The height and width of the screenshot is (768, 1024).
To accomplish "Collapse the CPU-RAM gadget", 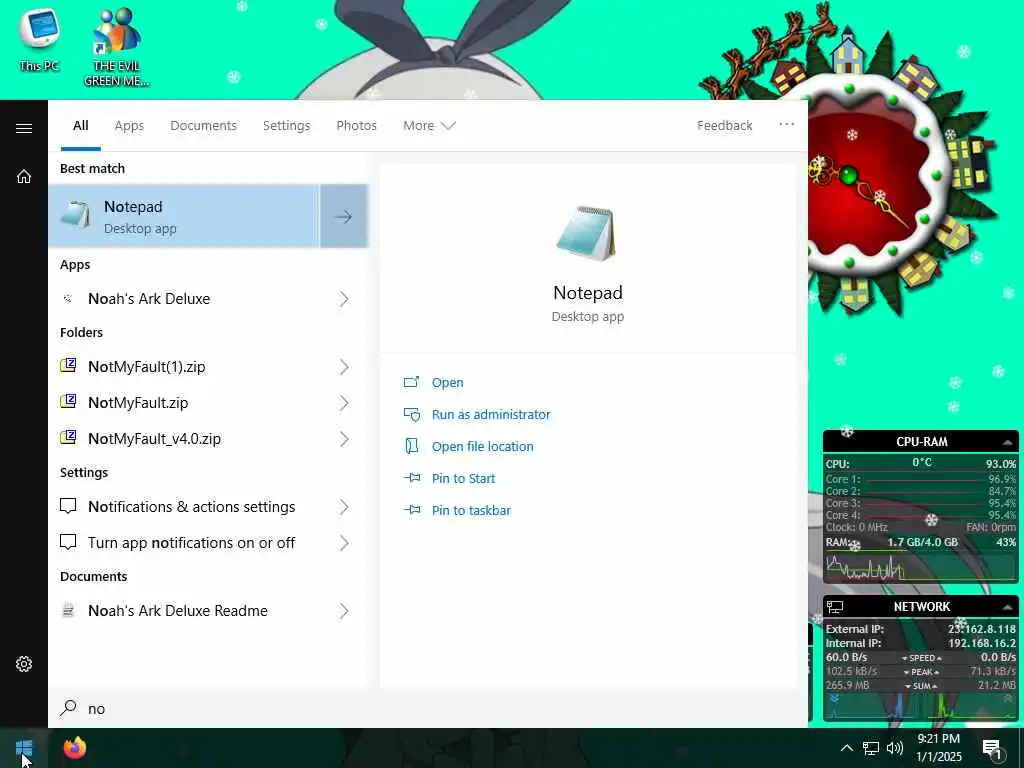I will tap(1008, 442).
